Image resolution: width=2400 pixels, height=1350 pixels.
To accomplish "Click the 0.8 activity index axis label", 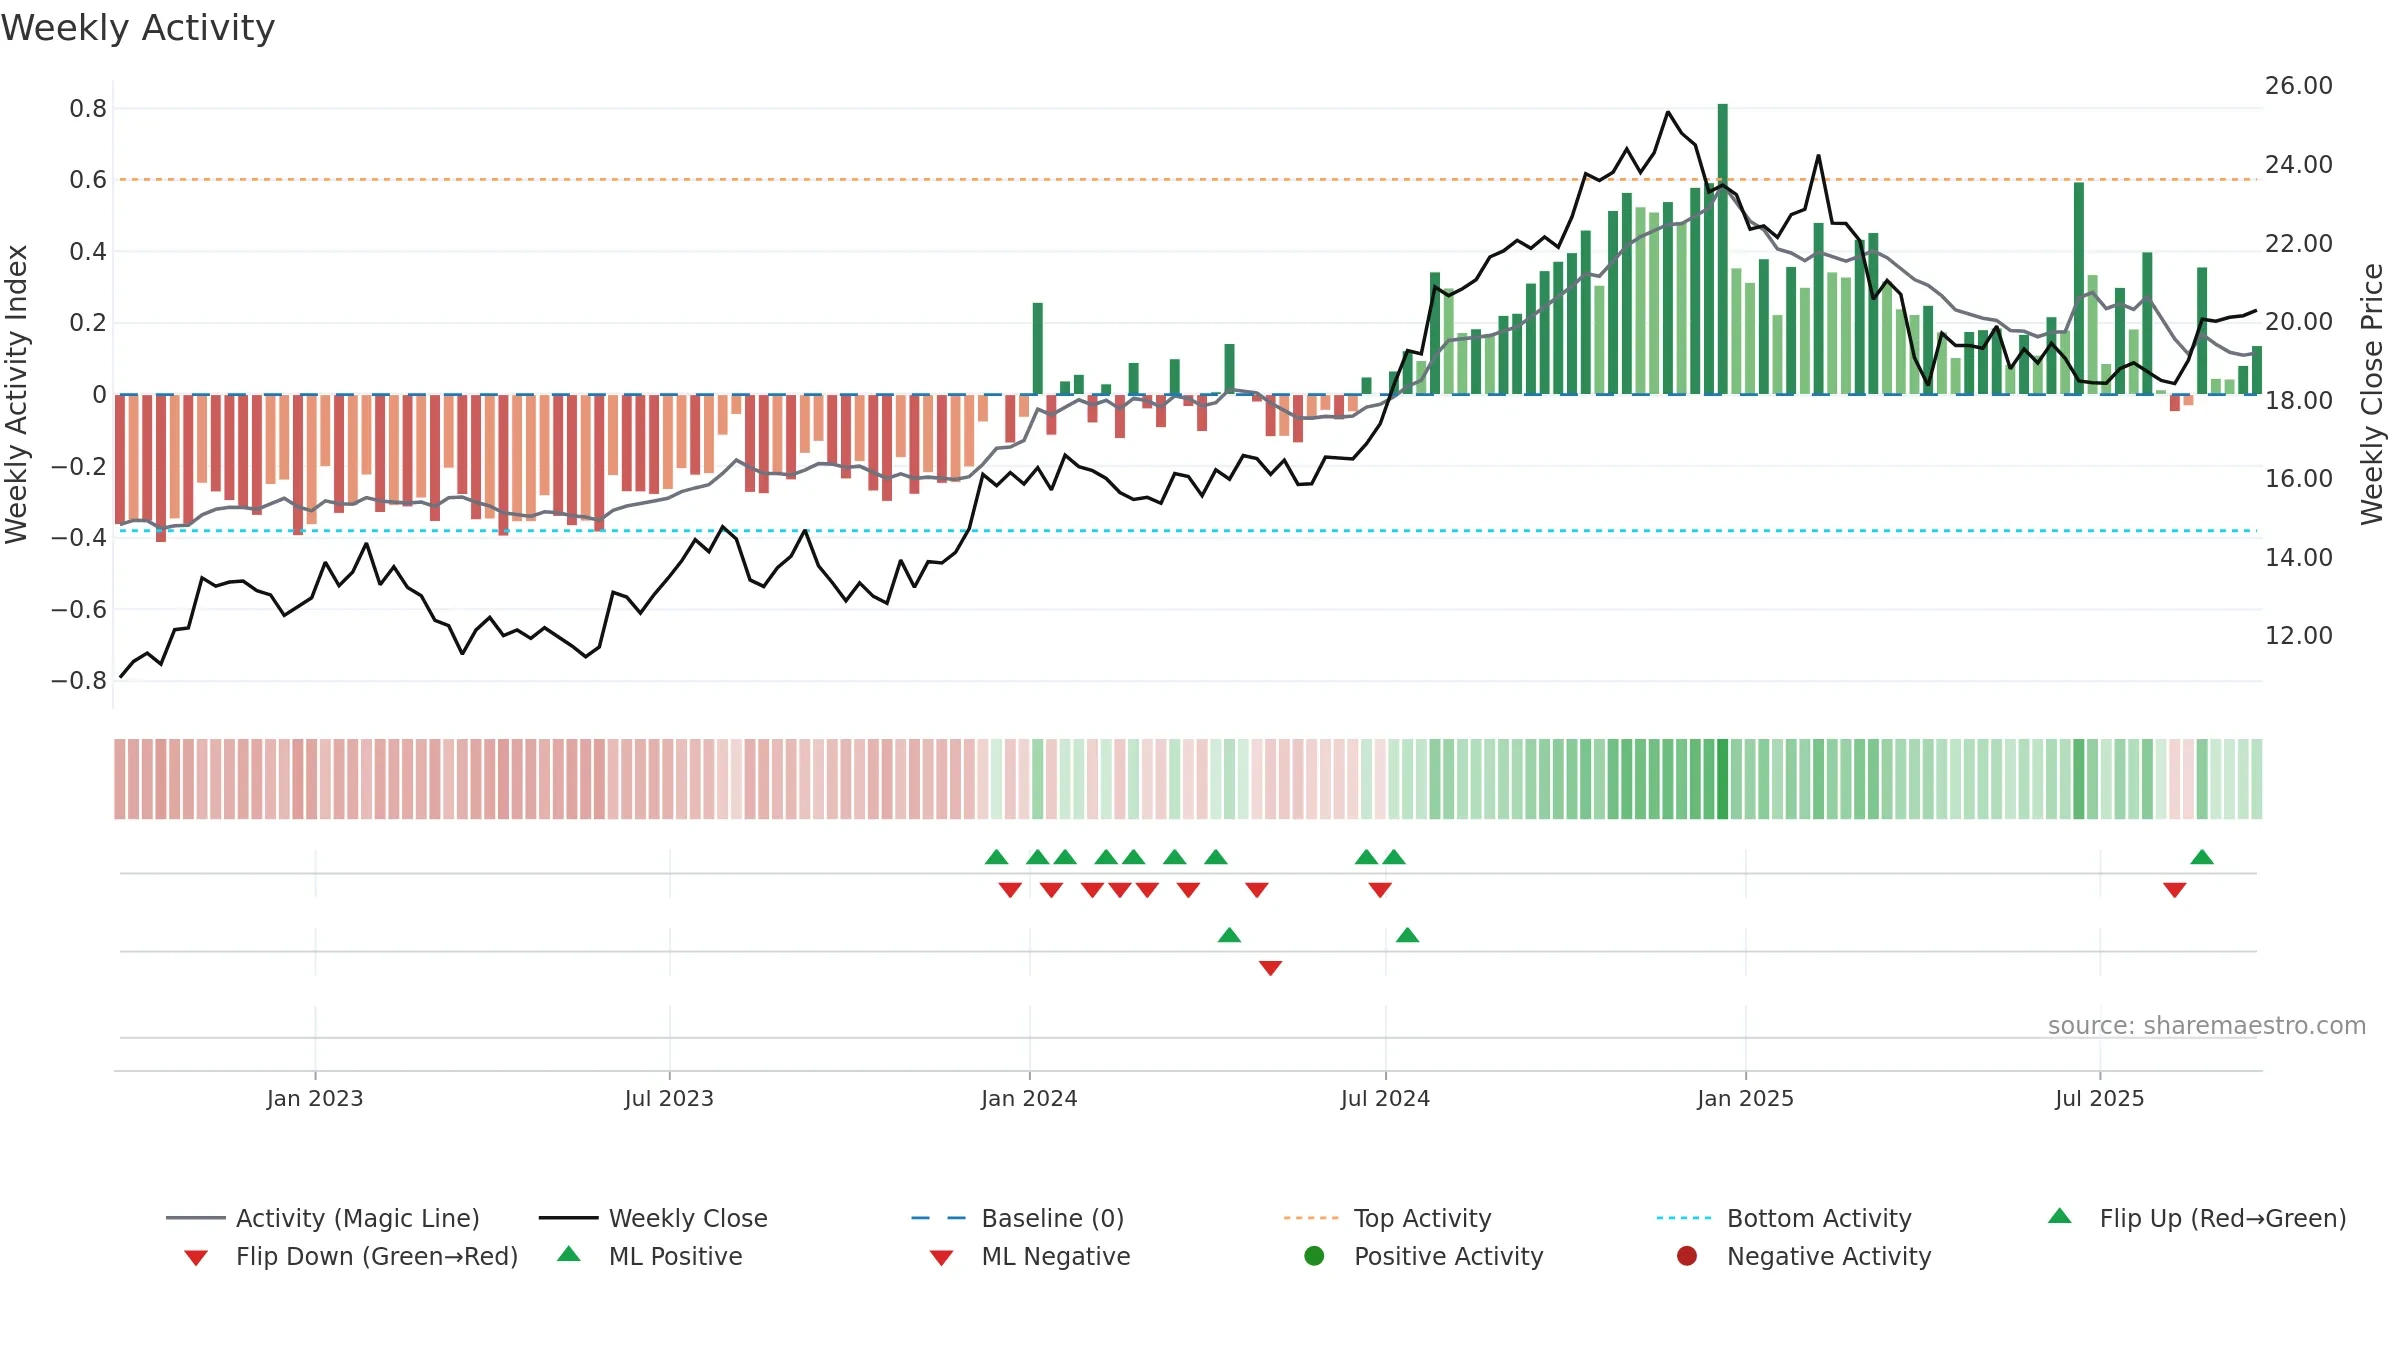I will pos(88,109).
